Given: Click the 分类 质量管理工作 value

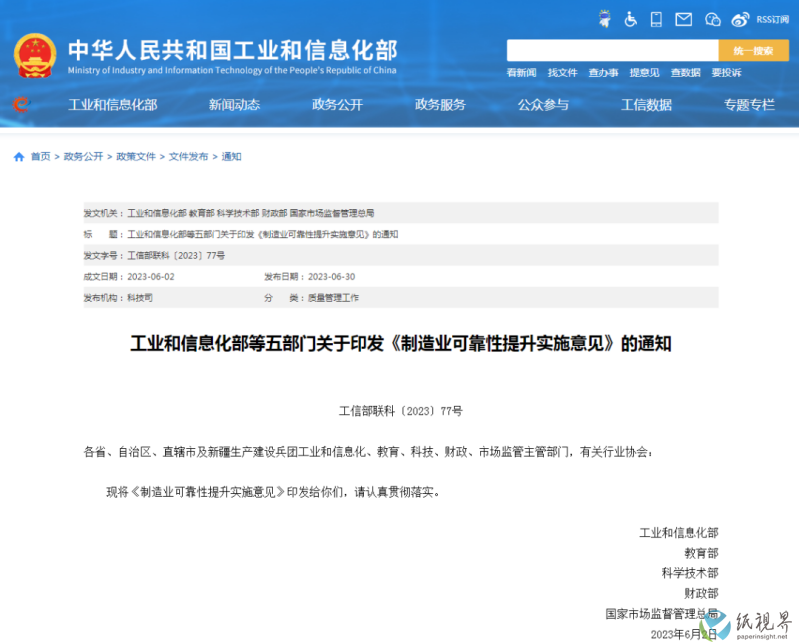Looking at the screenshot, I should (x=333, y=298).
